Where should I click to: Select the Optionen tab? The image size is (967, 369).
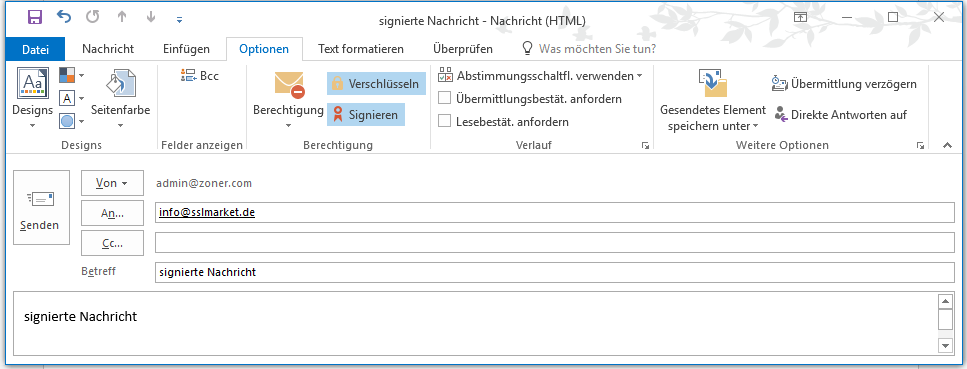click(x=264, y=49)
